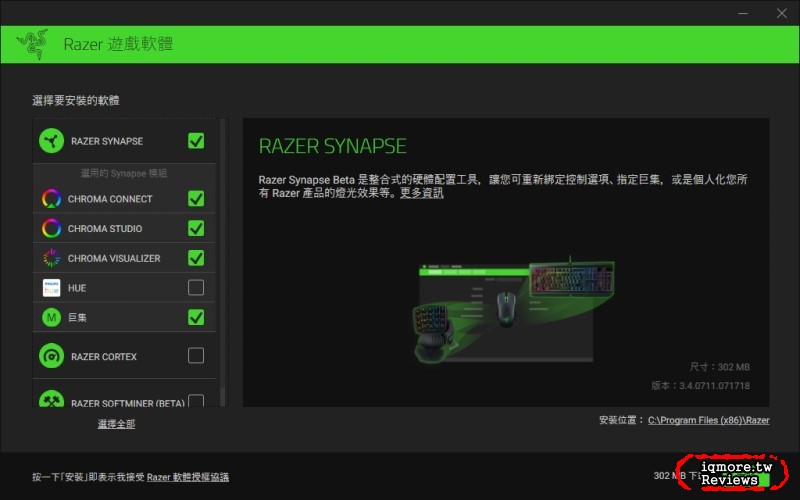Viewport: 800px width, 500px height.
Task: Click the Chroma Visualizer icon
Action: [x=52, y=258]
